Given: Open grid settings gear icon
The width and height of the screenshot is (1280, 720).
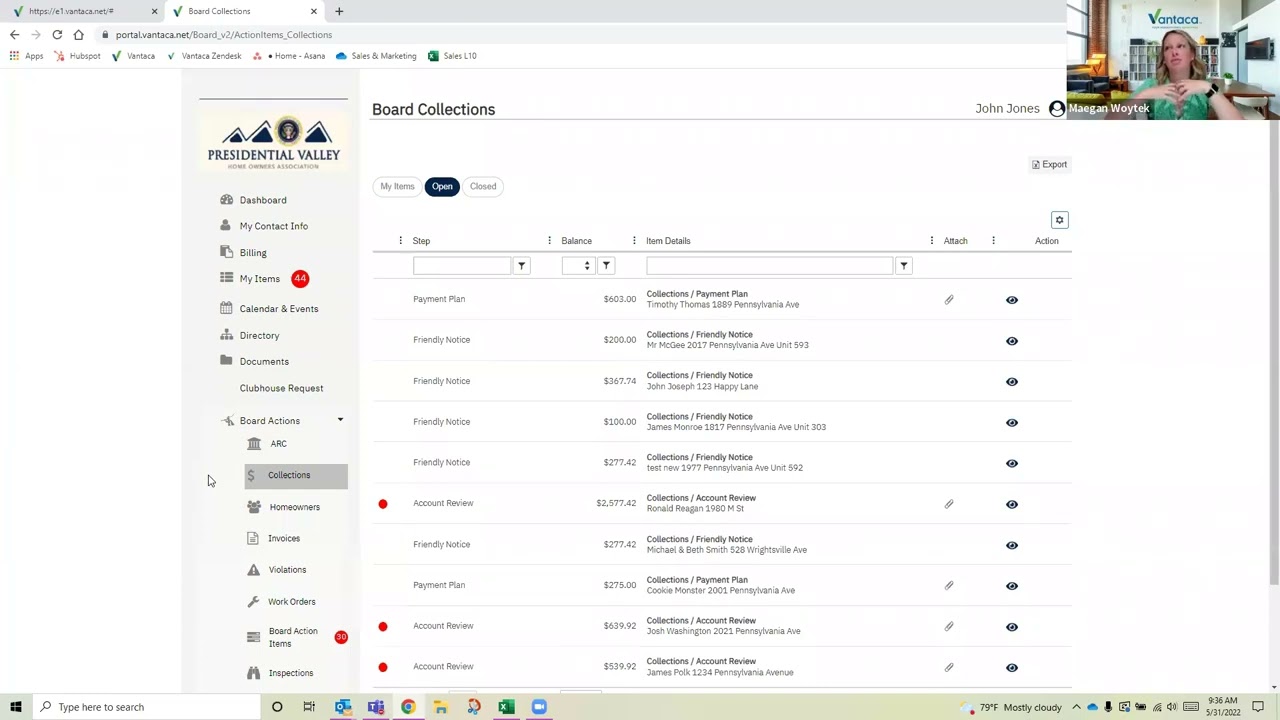Looking at the screenshot, I should click(x=1060, y=220).
